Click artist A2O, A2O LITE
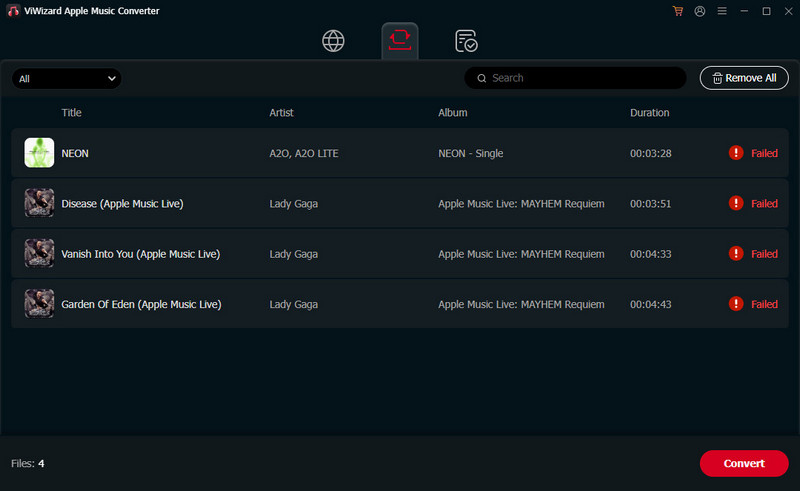This screenshot has height=491, width=800. click(304, 153)
